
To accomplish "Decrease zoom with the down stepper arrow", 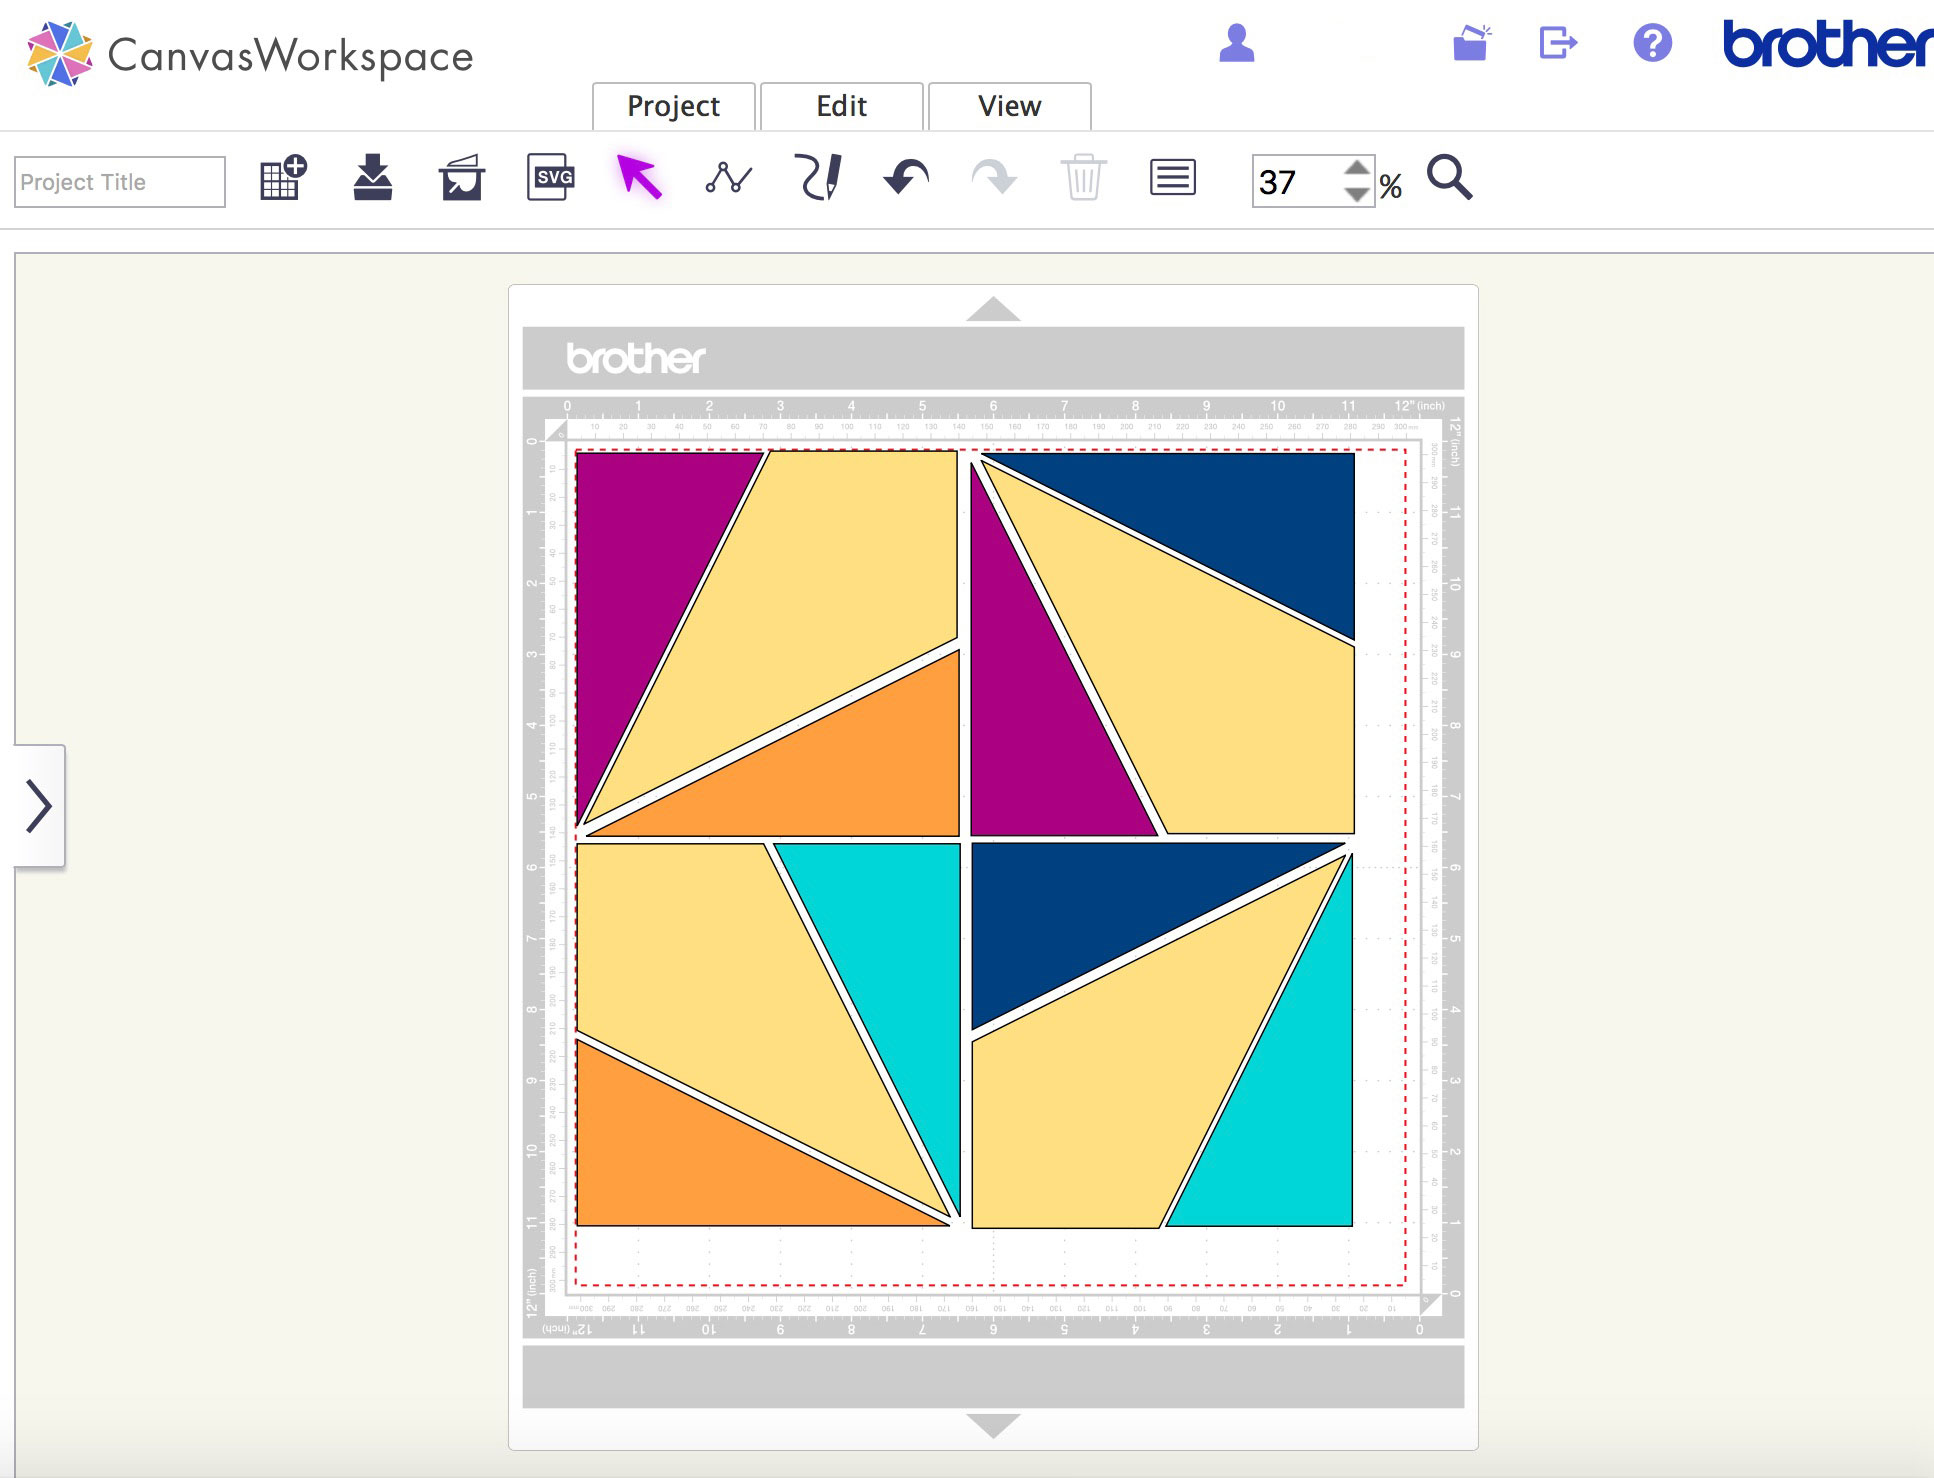I will [1357, 194].
